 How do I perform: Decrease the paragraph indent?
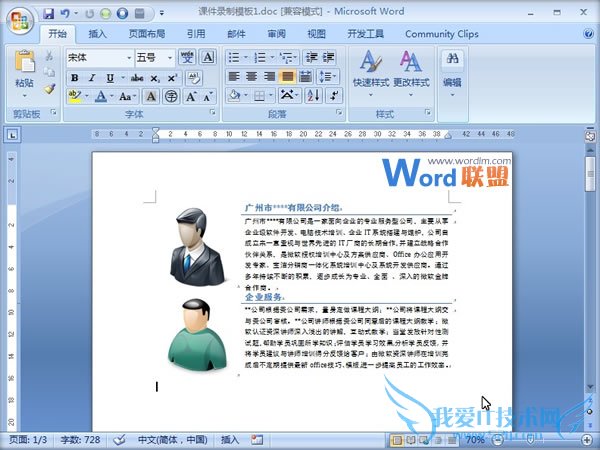pyautogui.click(x=311, y=57)
